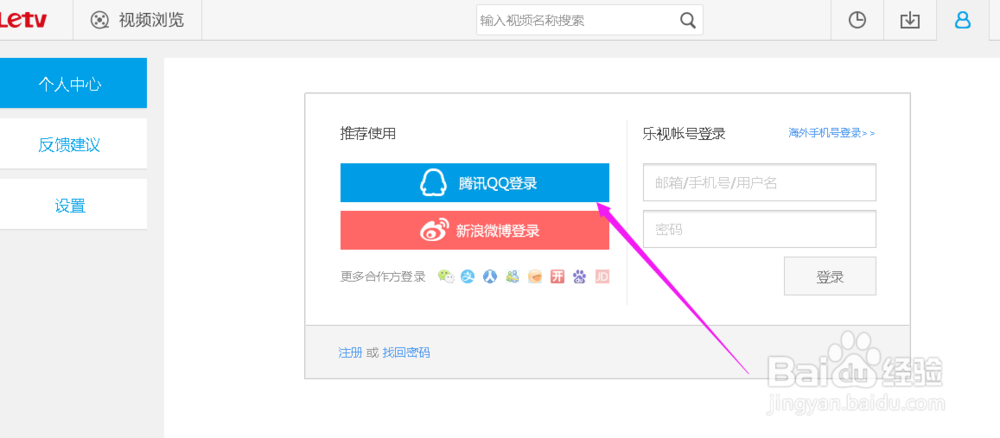Choose Baidu paw login icon

click(x=579, y=277)
